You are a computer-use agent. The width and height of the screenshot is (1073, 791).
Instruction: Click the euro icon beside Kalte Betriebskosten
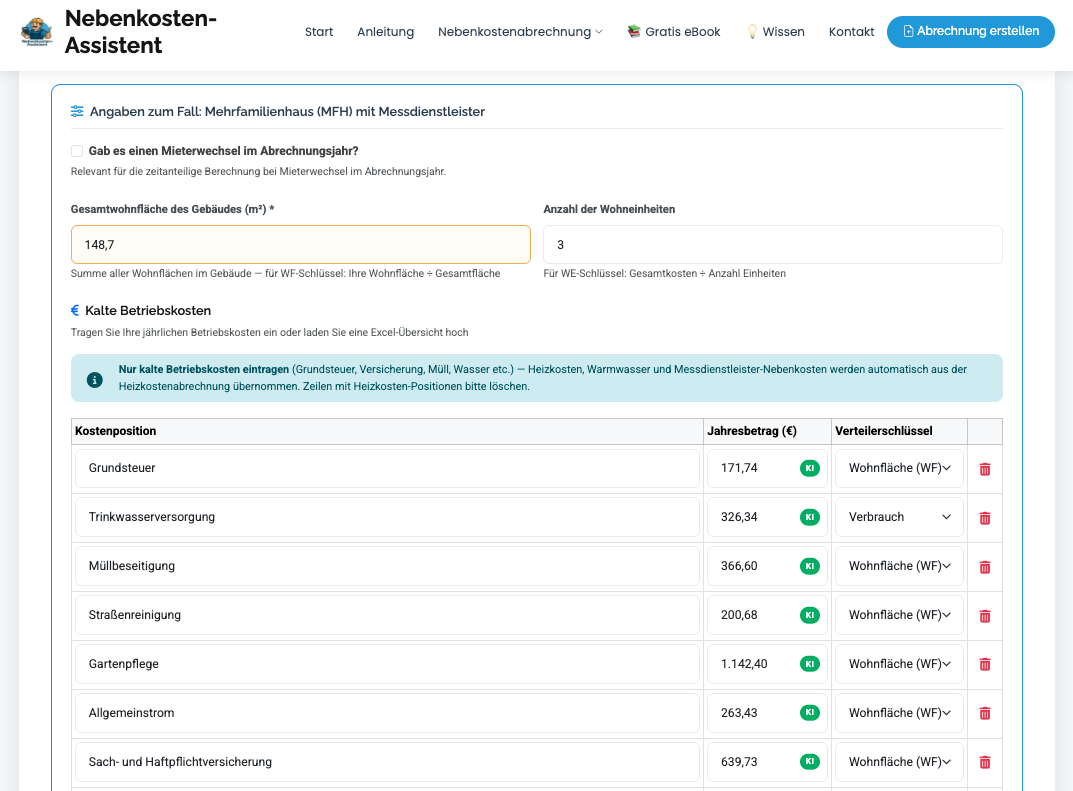75,311
